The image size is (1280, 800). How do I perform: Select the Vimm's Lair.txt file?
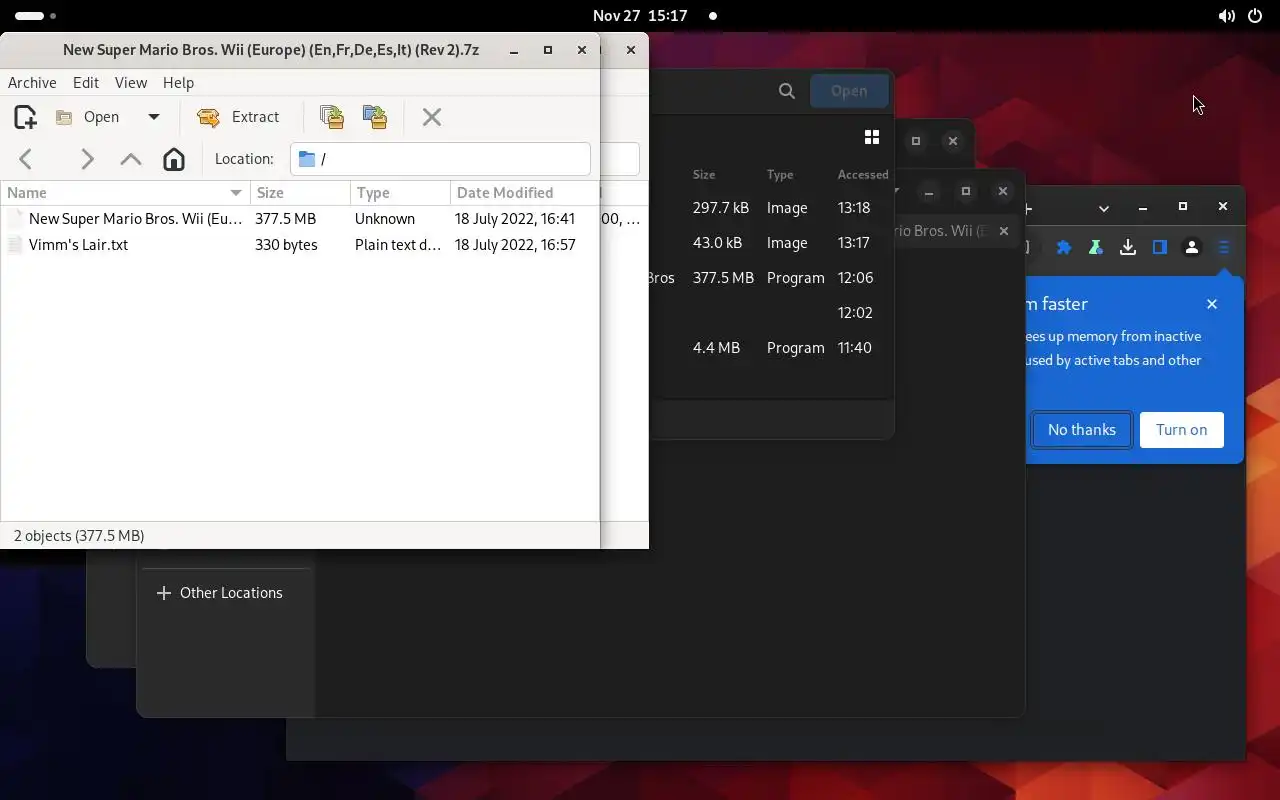coord(300,245)
